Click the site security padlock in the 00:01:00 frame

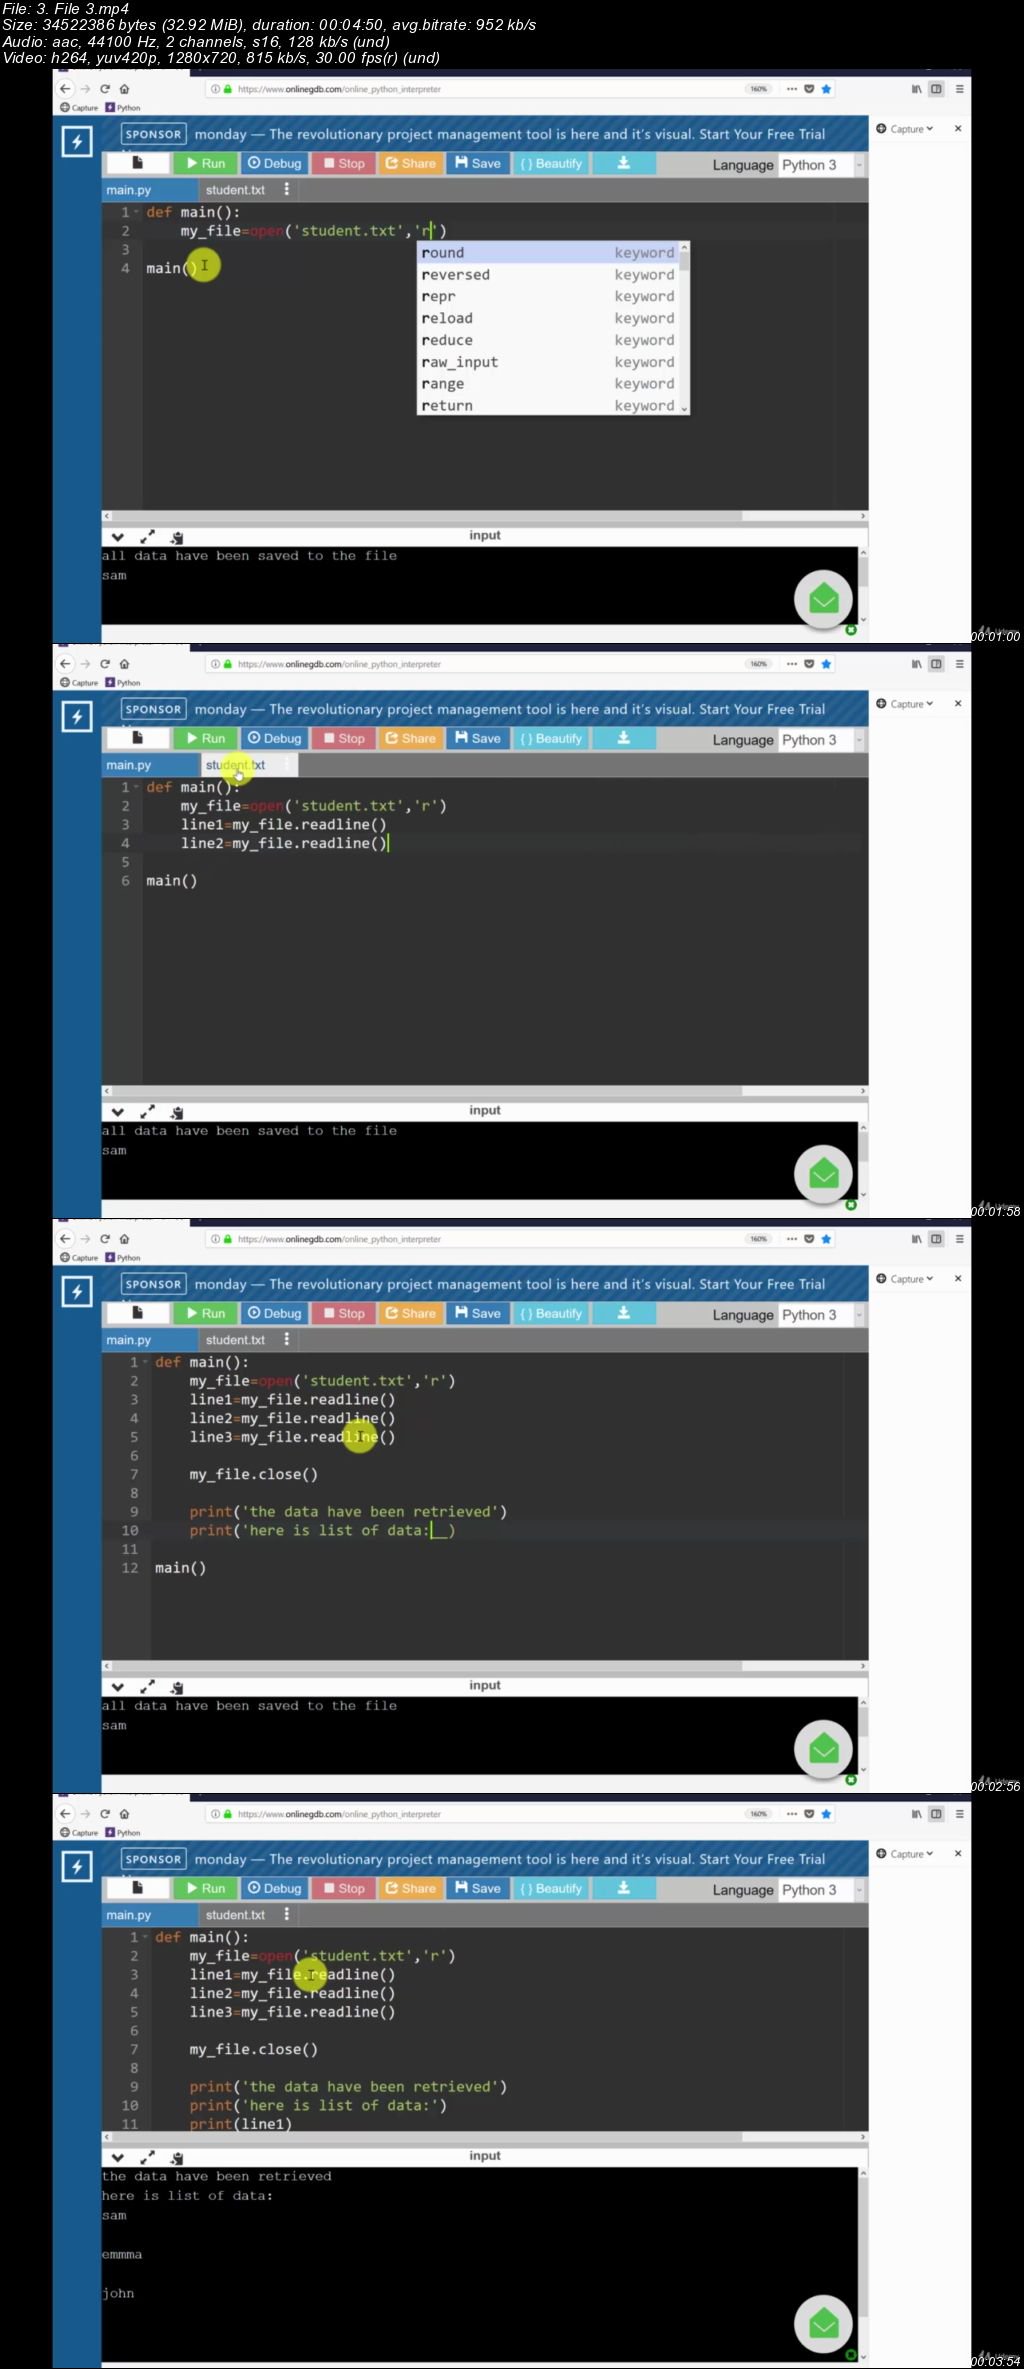[x=228, y=89]
